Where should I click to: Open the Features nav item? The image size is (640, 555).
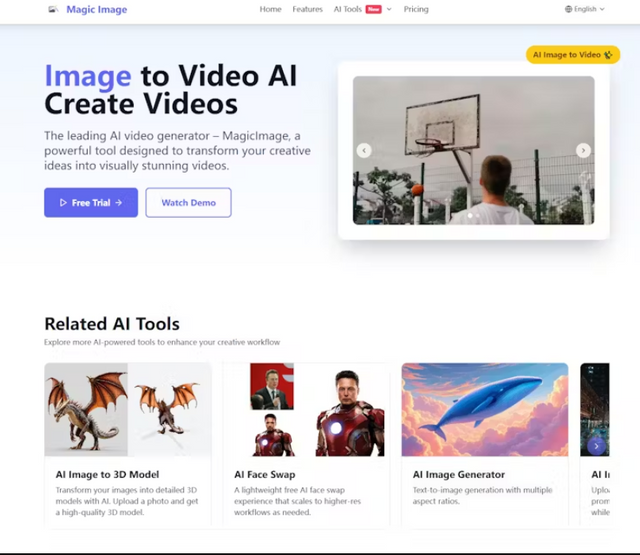[307, 9]
